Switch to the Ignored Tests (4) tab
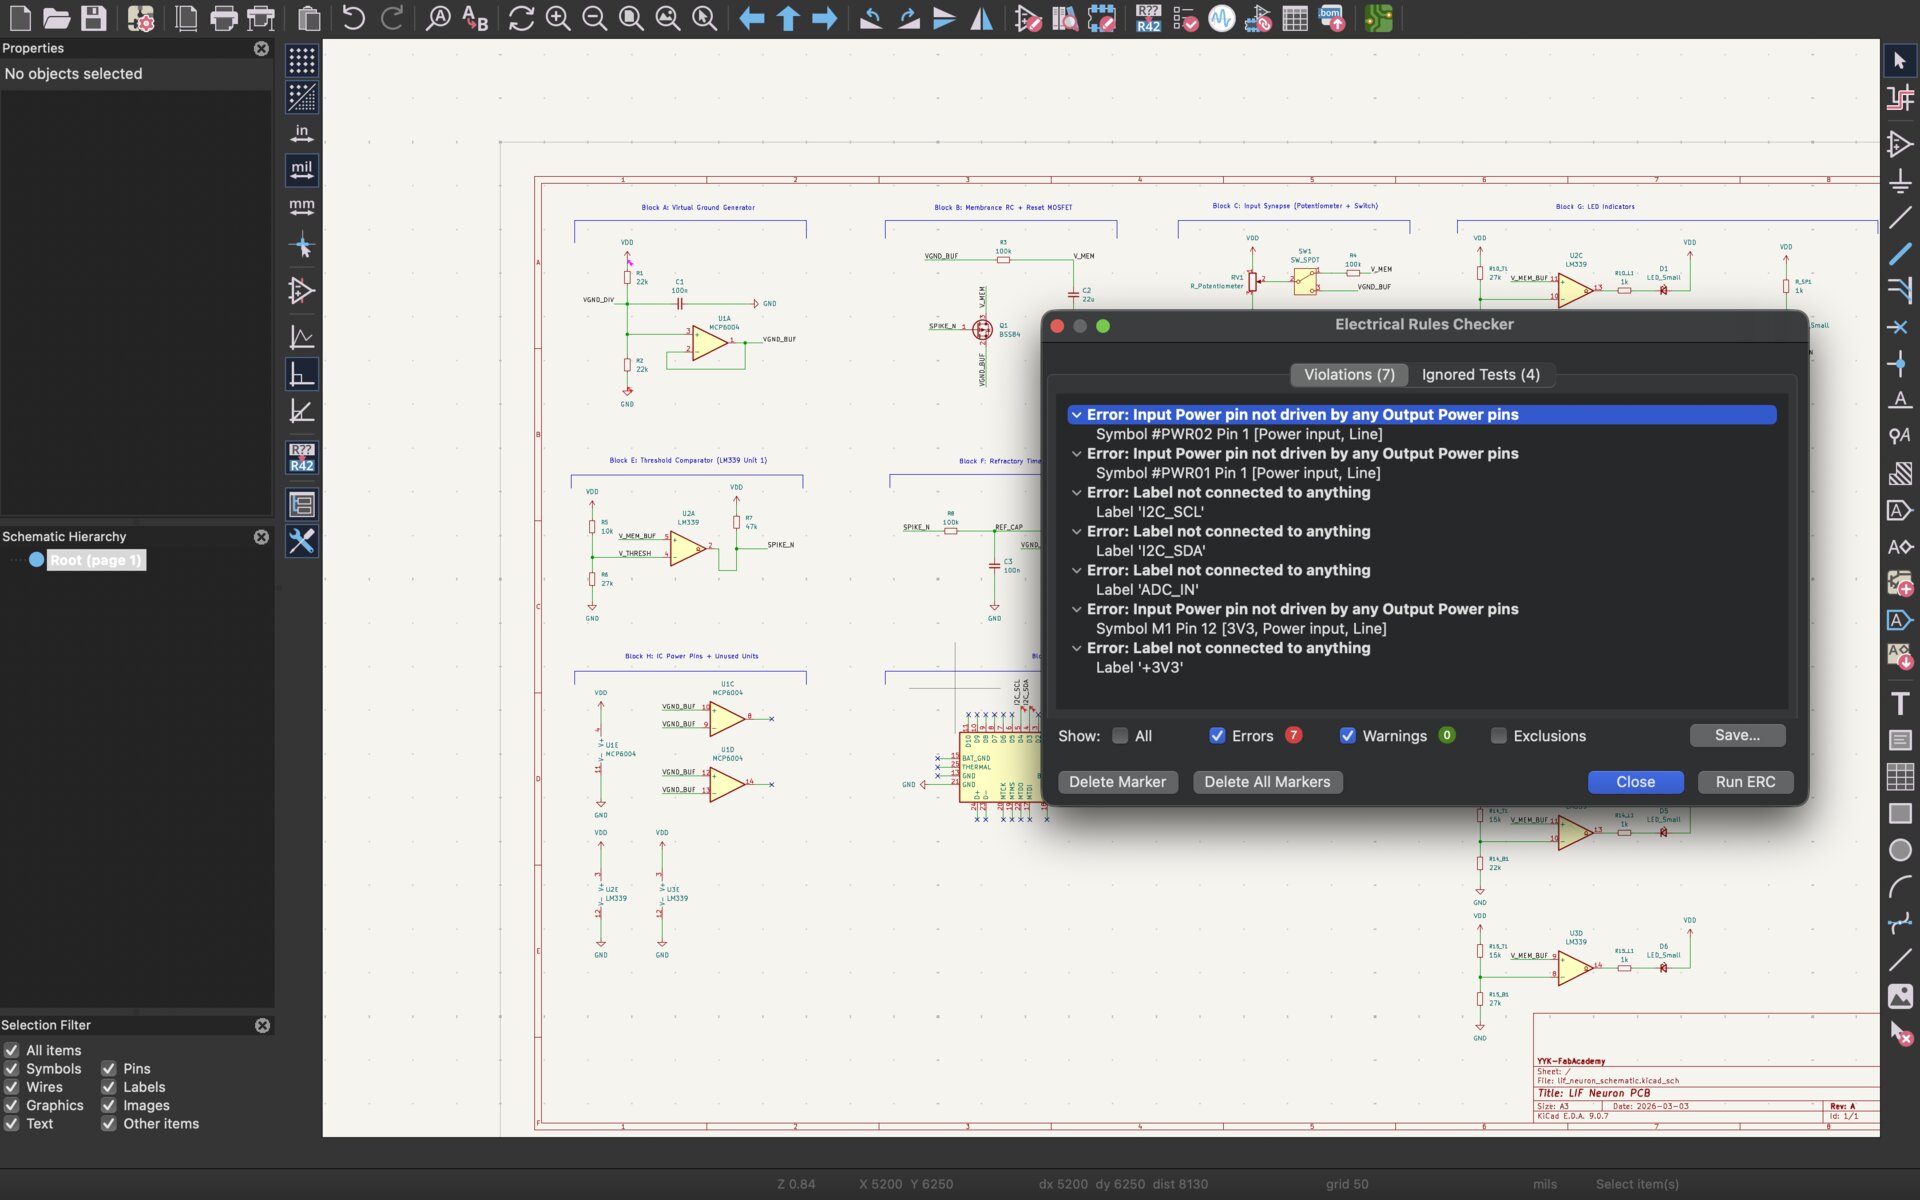 pos(1480,375)
